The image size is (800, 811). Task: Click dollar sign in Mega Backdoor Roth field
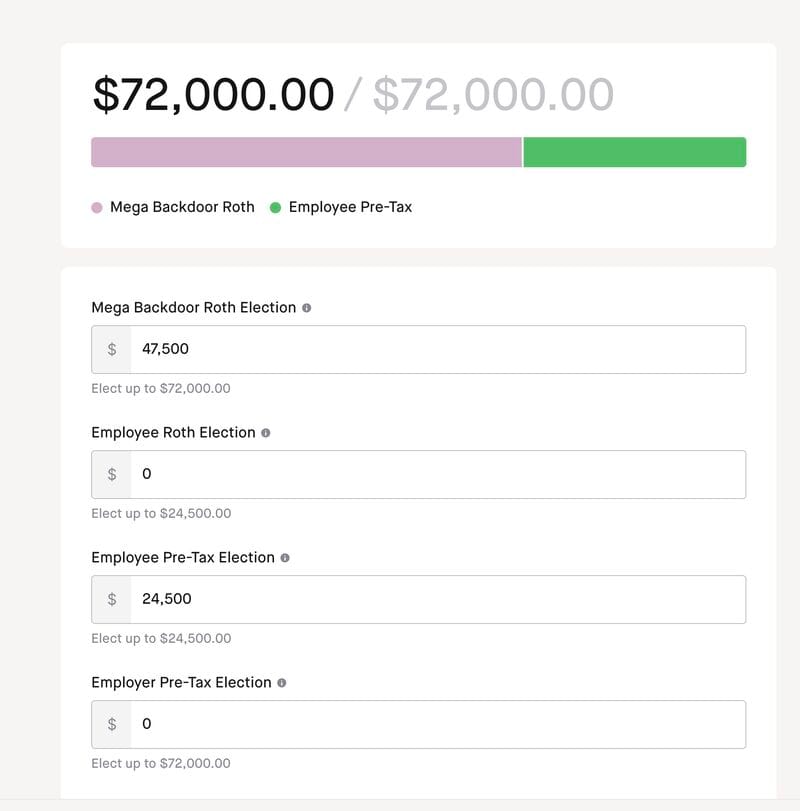pyautogui.click(x=112, y=349)
